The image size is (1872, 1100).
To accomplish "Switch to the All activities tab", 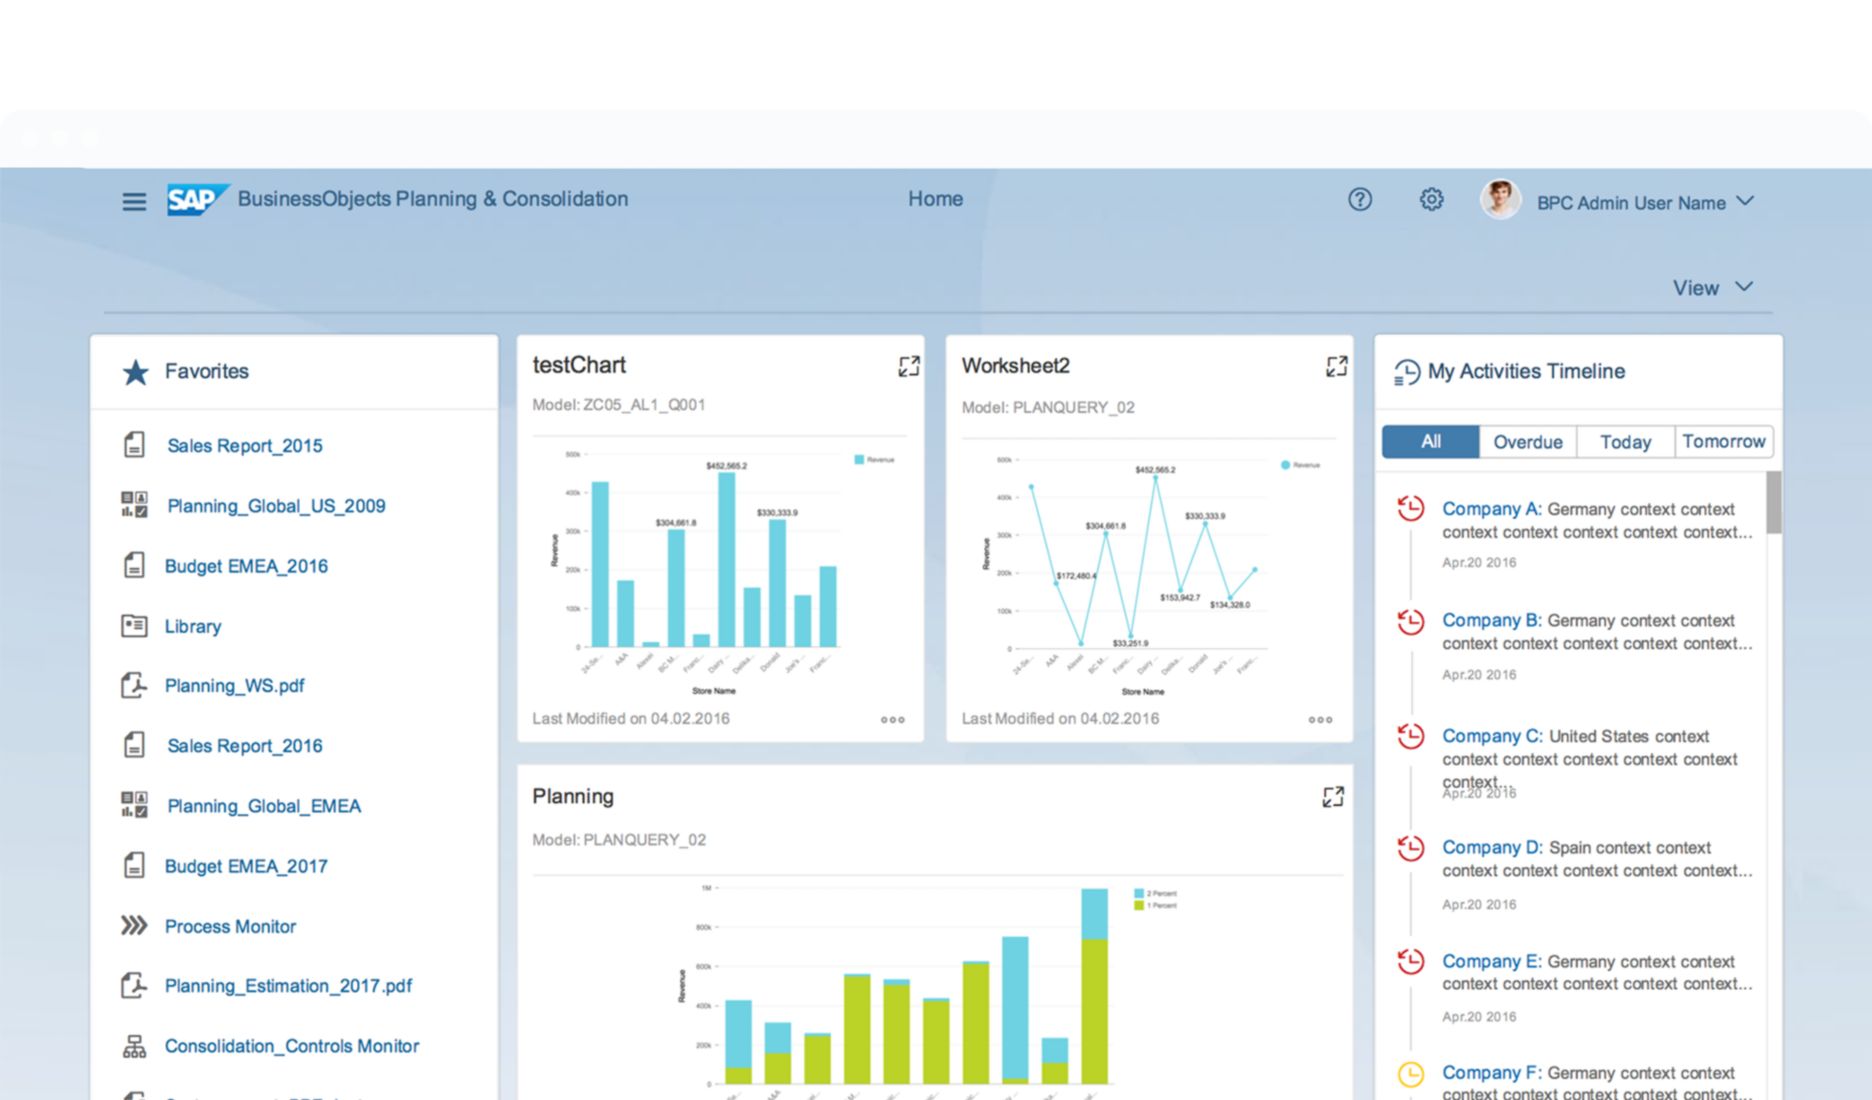I will click(1430, 441).
